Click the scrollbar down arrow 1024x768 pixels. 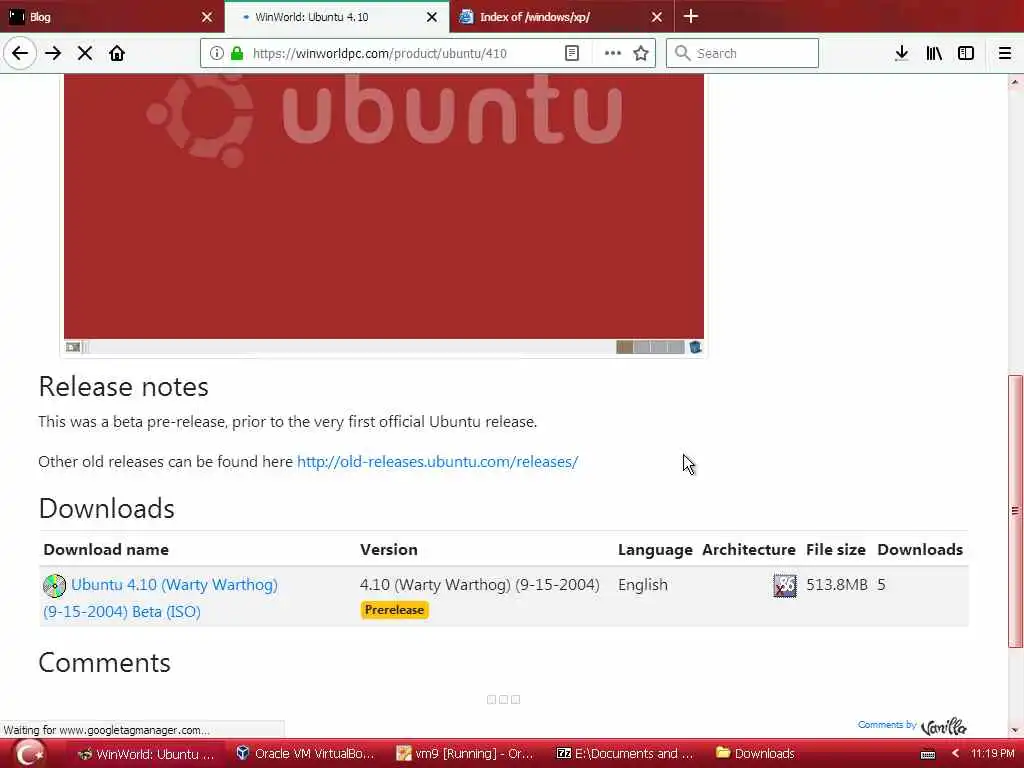1015,729
